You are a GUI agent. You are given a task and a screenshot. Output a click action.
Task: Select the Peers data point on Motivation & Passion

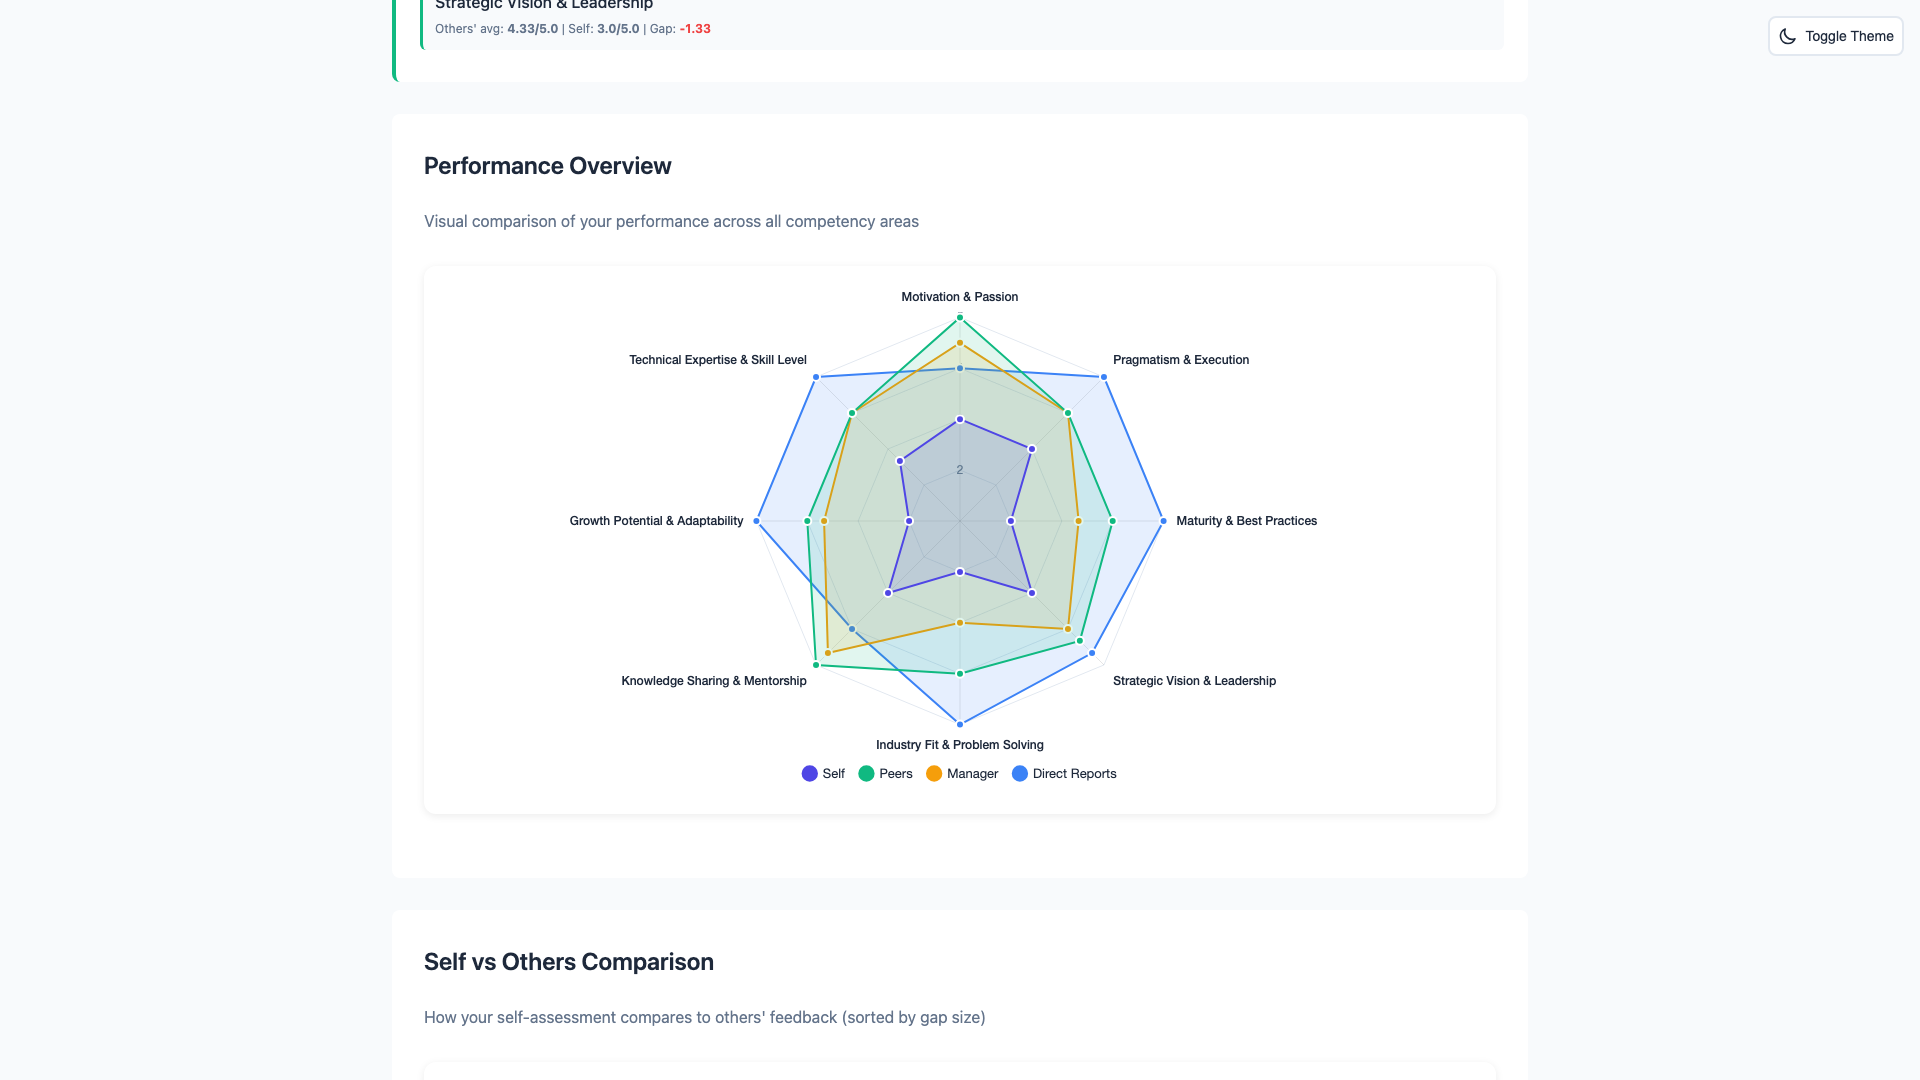point(959,318)
